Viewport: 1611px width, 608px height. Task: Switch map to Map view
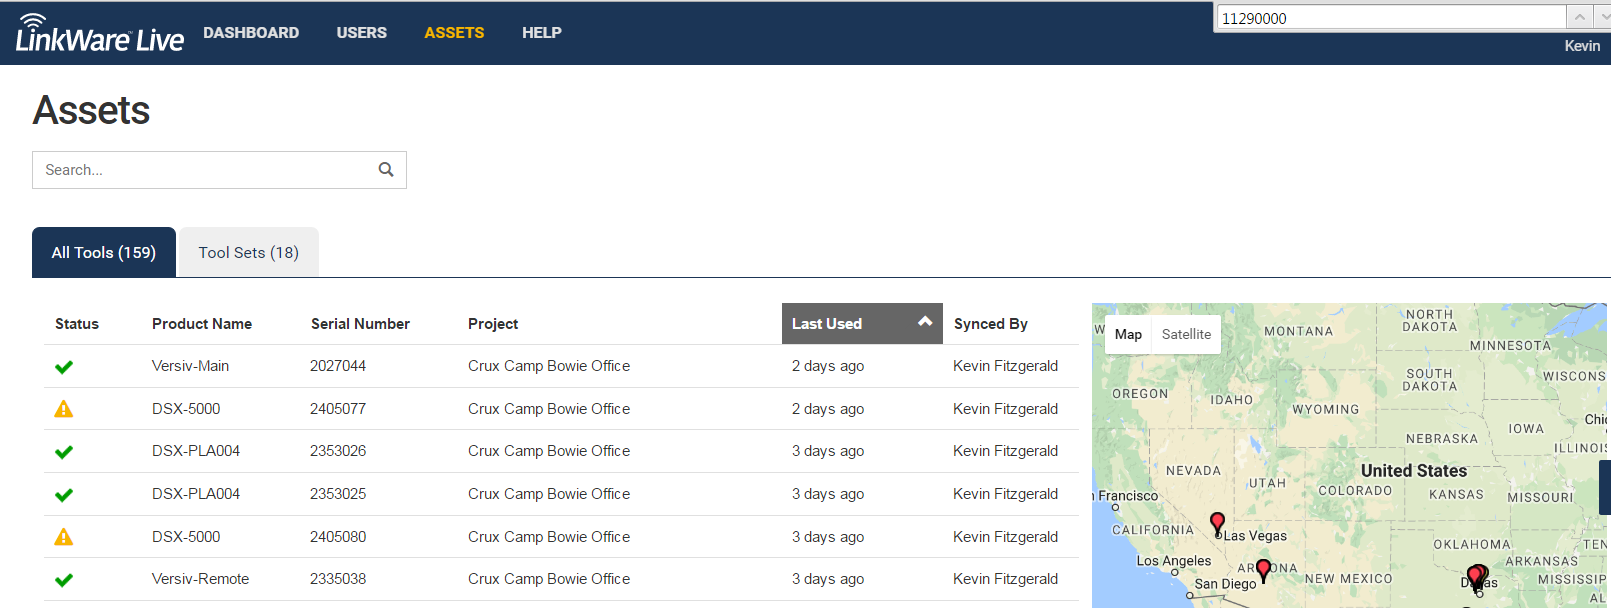pos(1128,334)
